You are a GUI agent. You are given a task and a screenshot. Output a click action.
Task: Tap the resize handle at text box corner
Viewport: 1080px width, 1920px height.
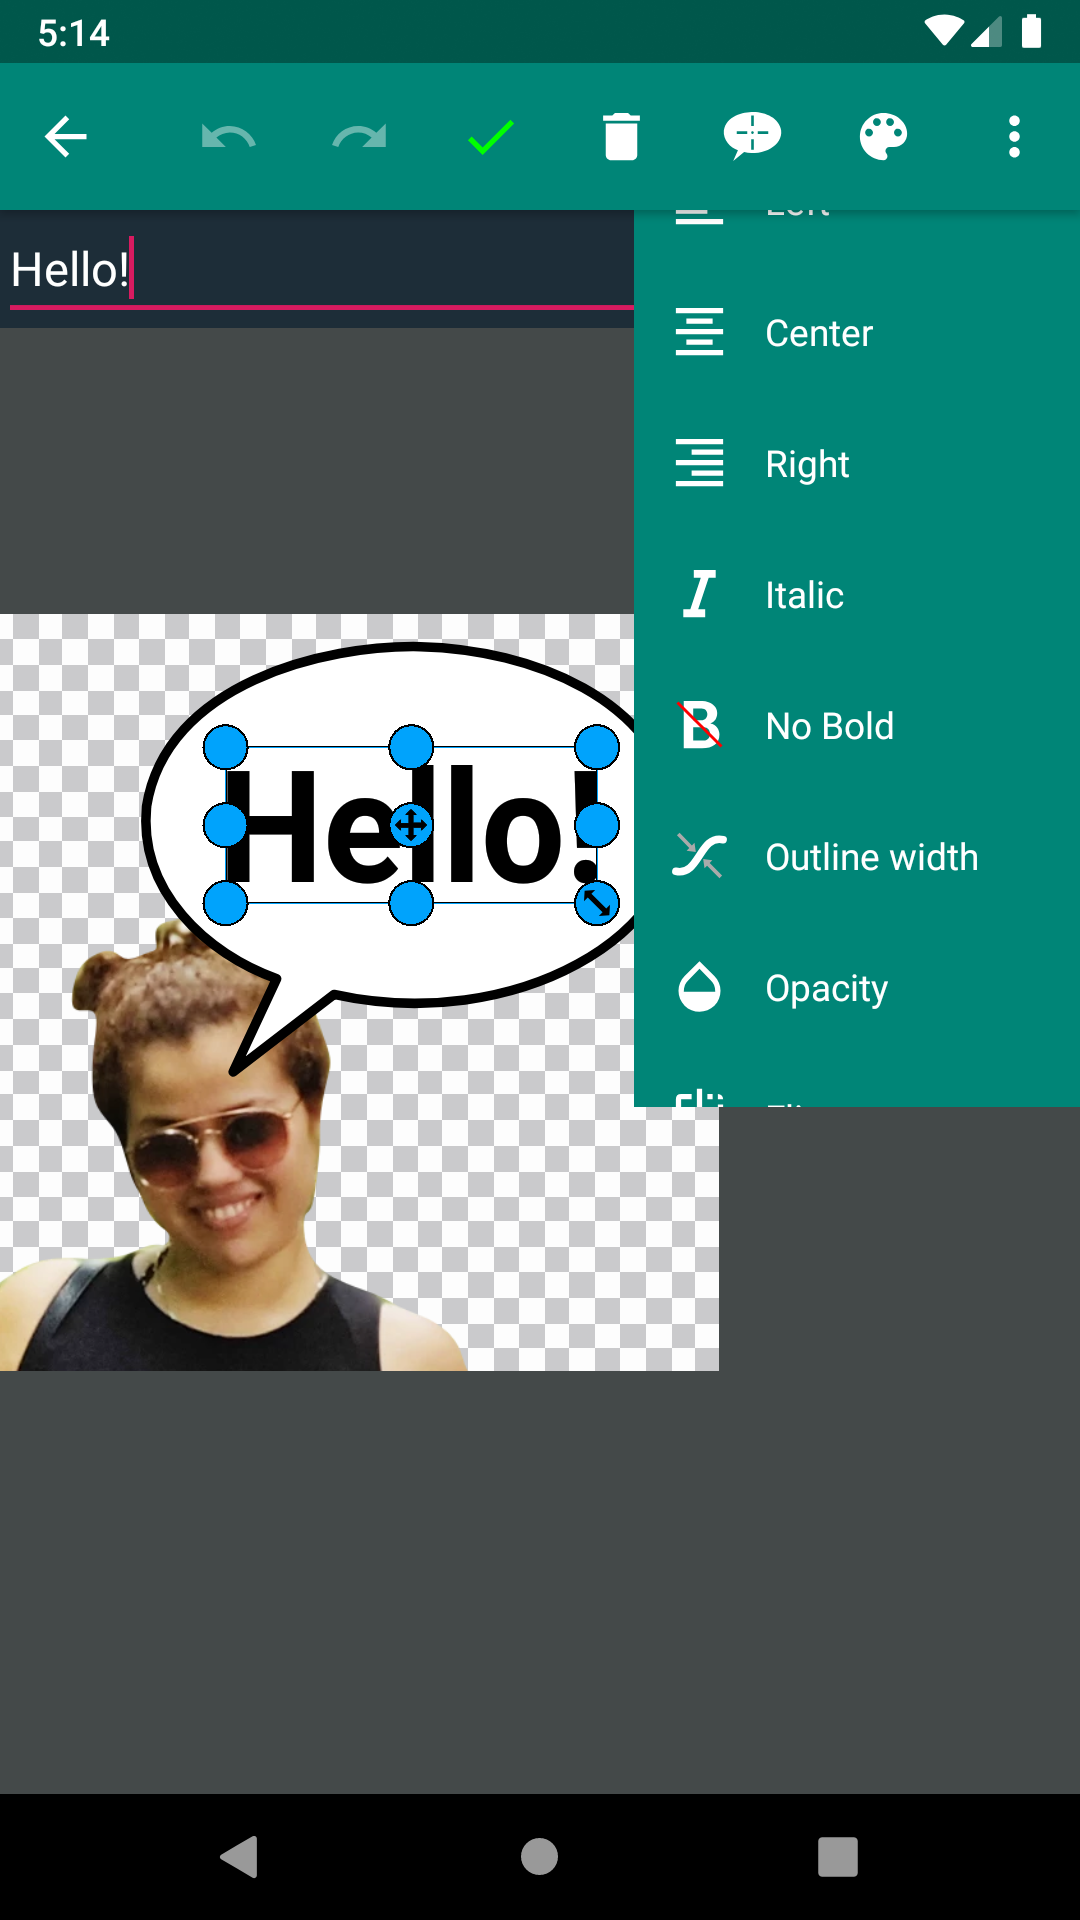(597, 904)
